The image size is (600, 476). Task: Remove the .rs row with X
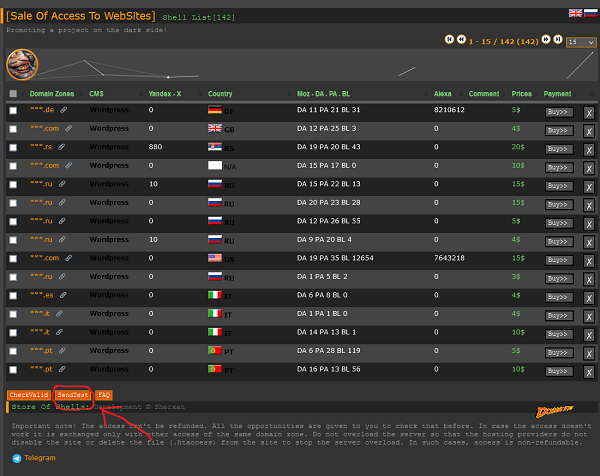(x=589, y=150)
